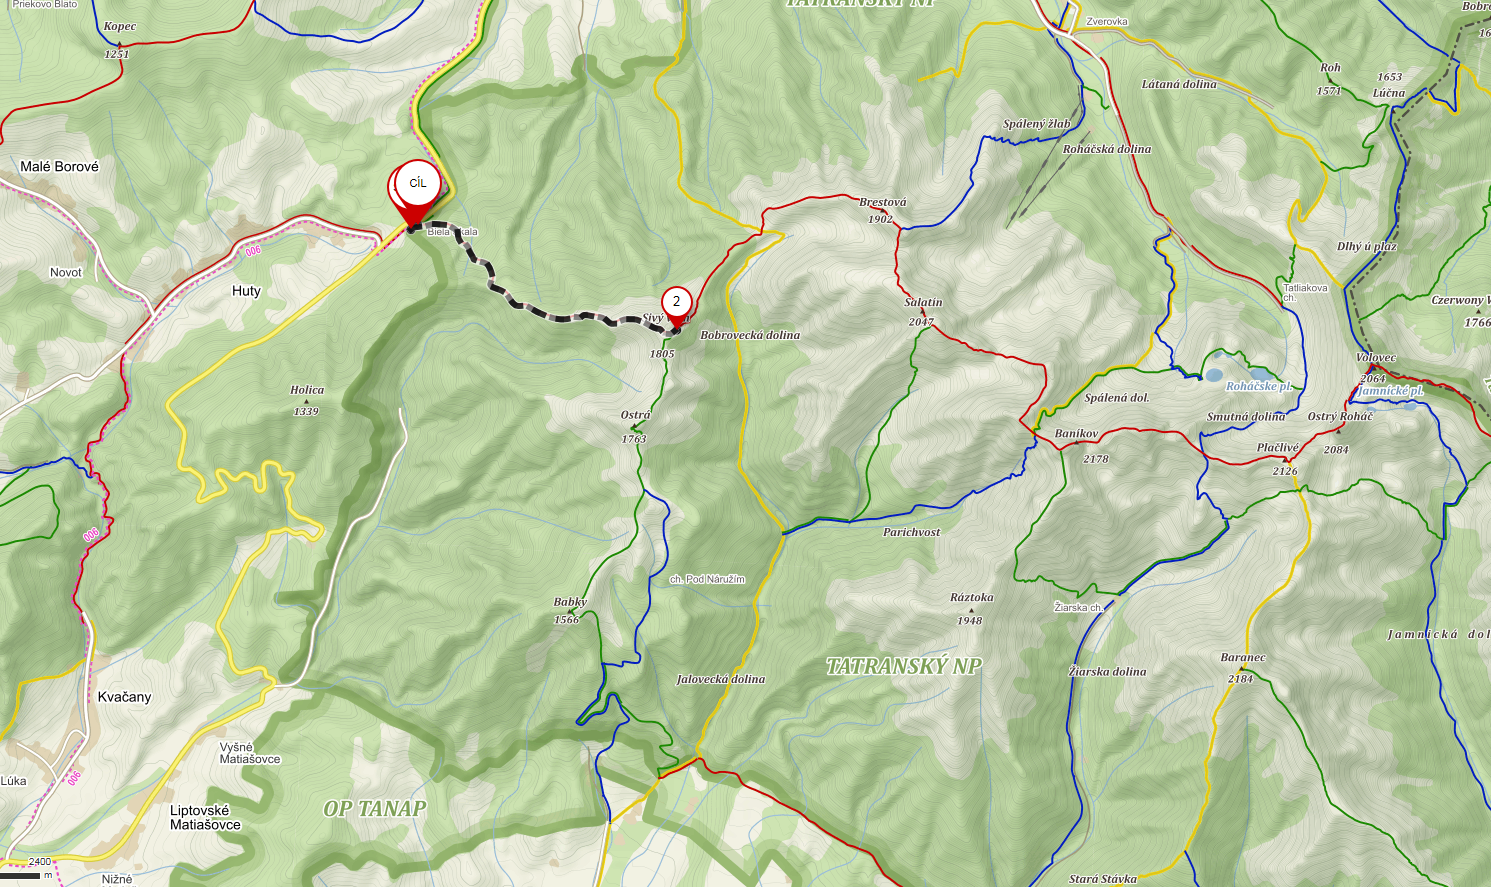Click the Ráztoka peak triangle marker
Image resolution: width=1491 pixels, height=887 pixels.
[x=970, y=609]
